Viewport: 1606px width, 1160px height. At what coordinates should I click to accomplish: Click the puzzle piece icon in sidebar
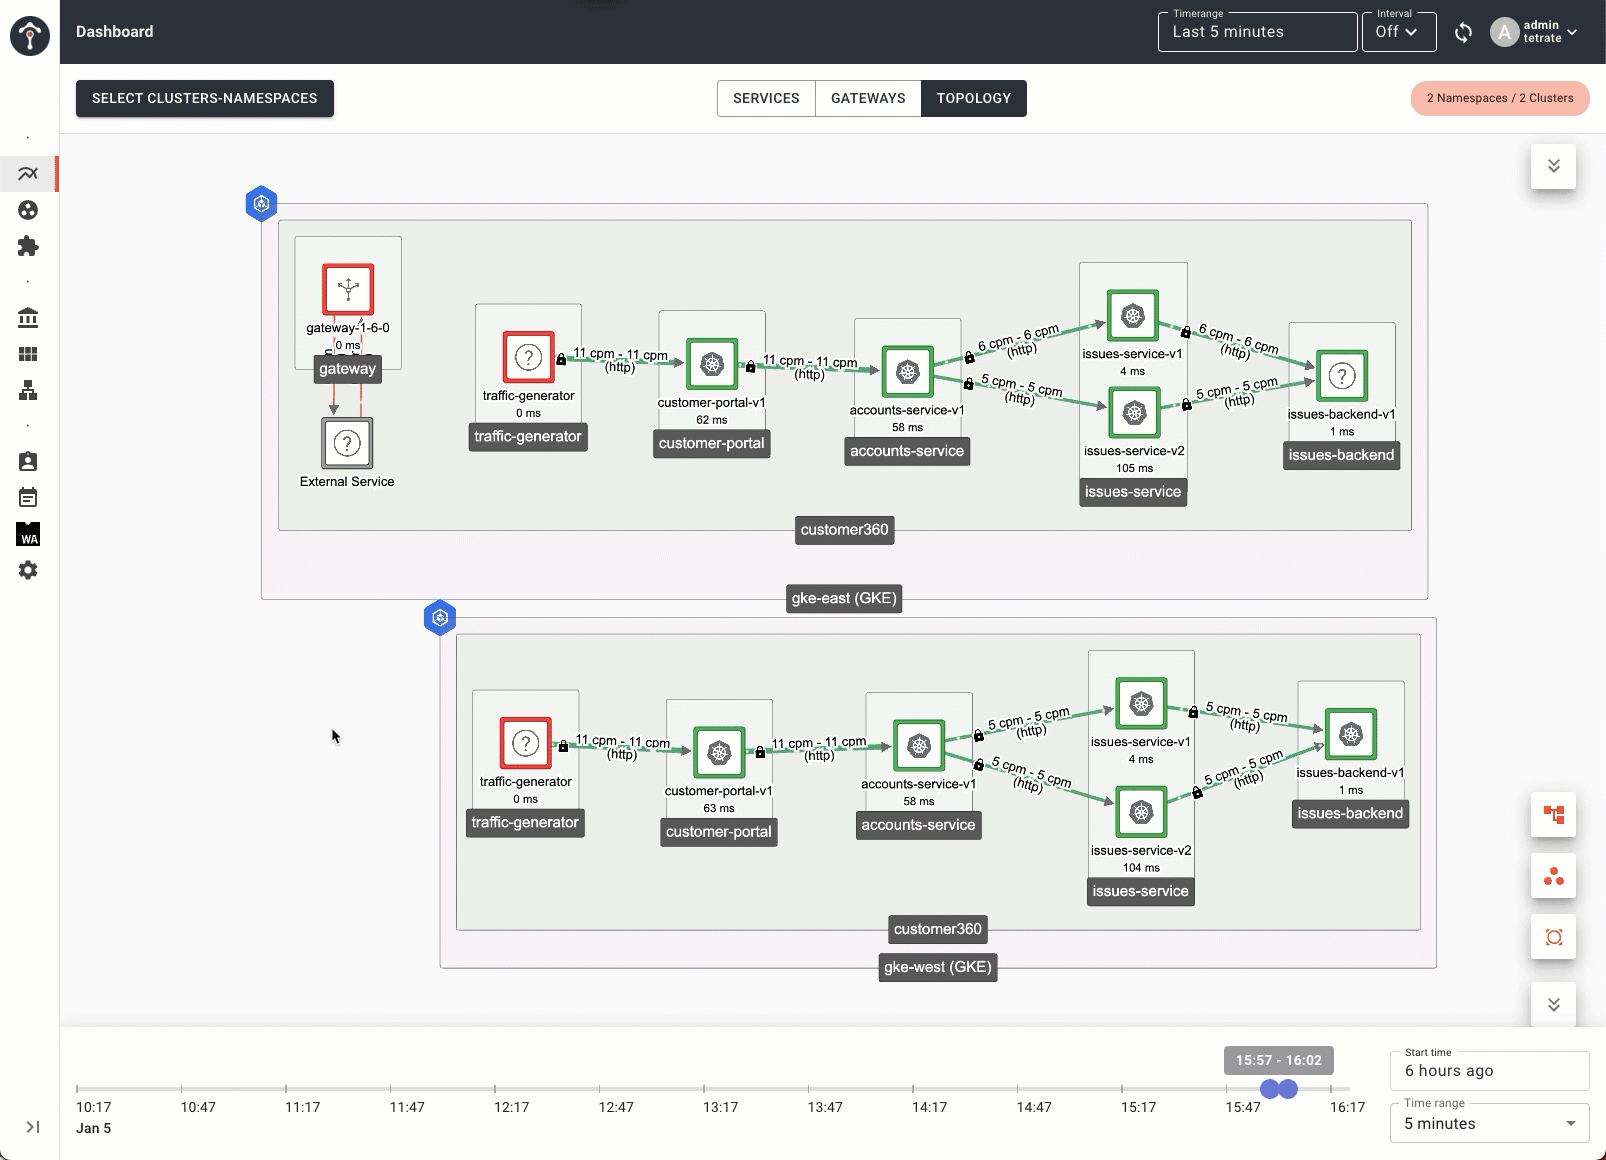(x=28, y=246)
